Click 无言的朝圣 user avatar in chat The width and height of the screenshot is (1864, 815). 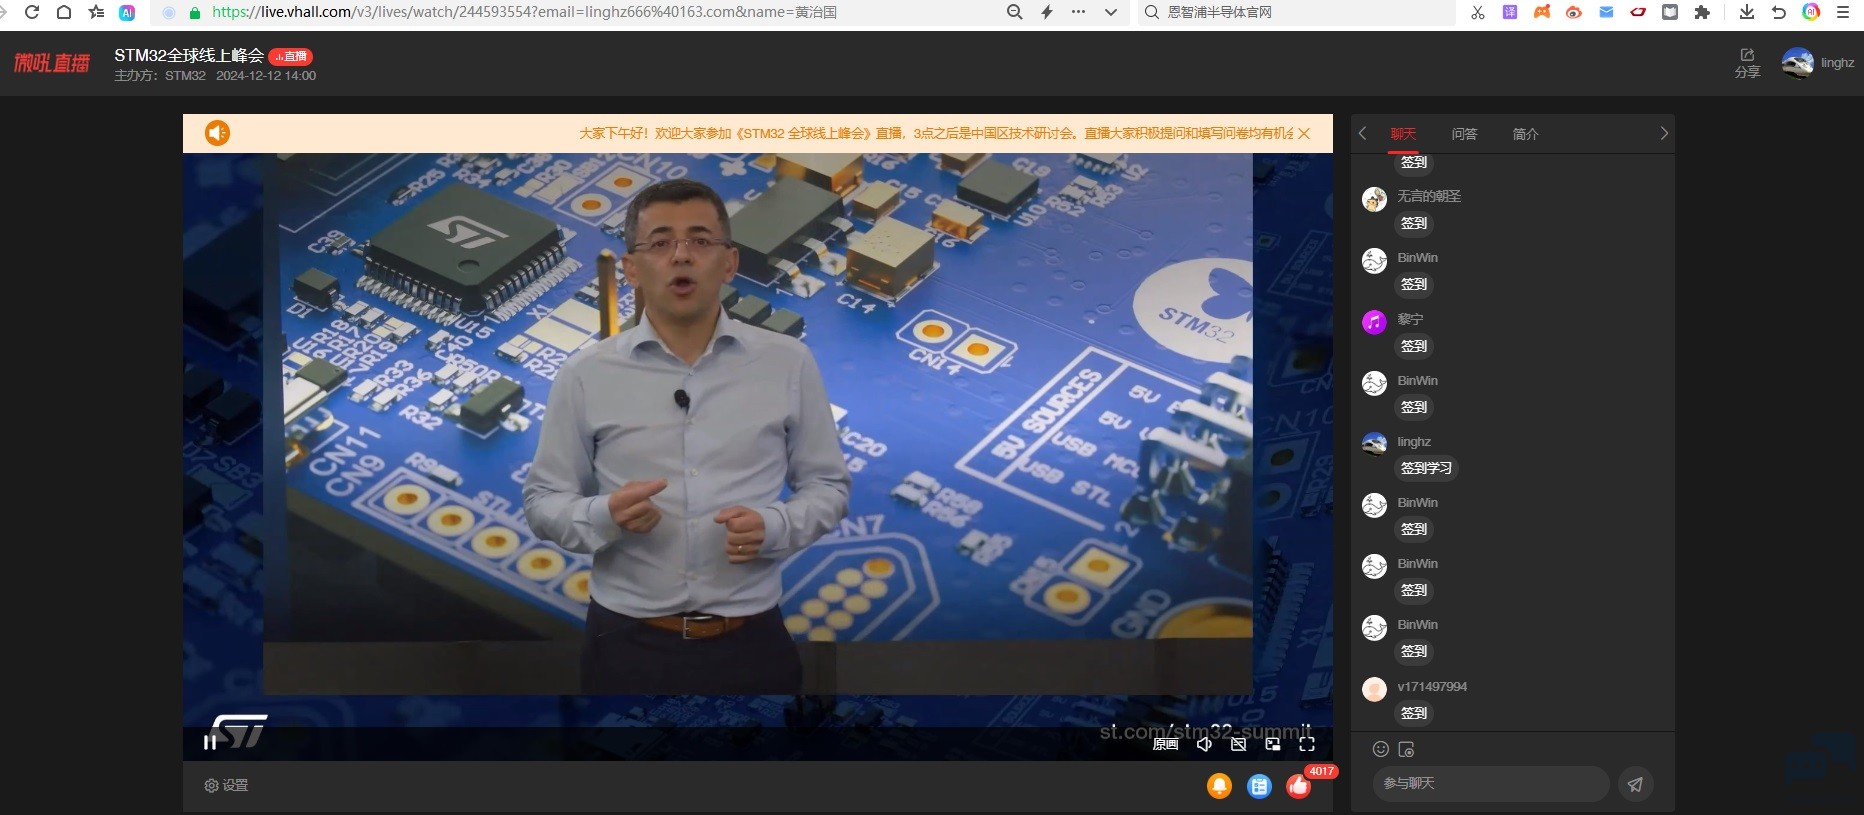(1374, 199)
